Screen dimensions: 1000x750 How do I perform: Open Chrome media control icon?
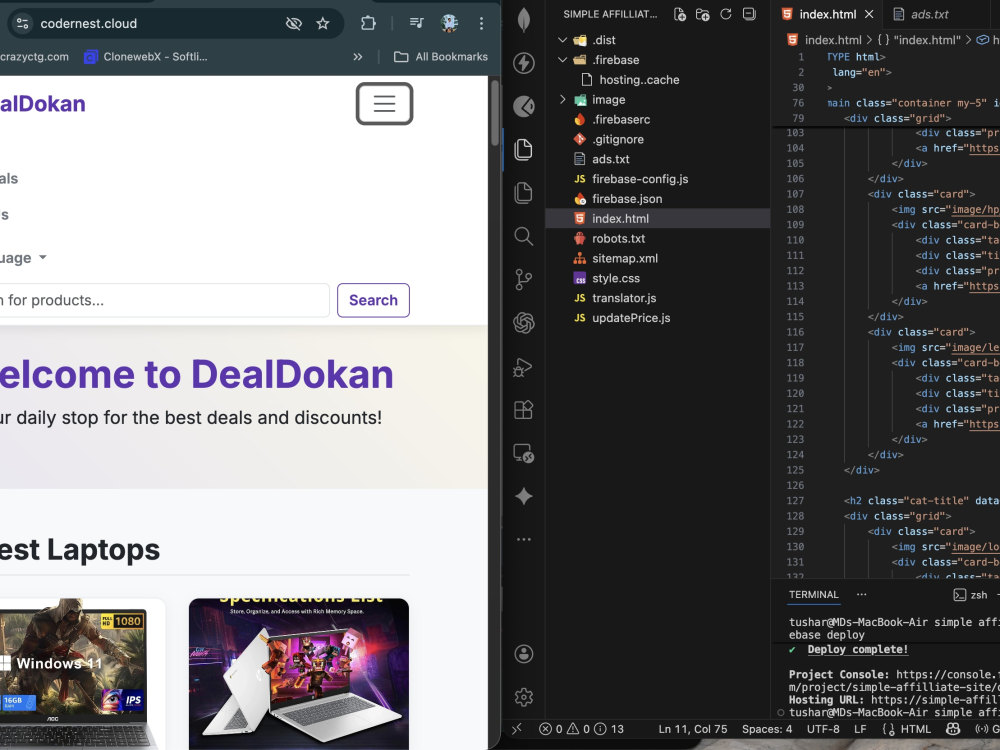[416, 24]
